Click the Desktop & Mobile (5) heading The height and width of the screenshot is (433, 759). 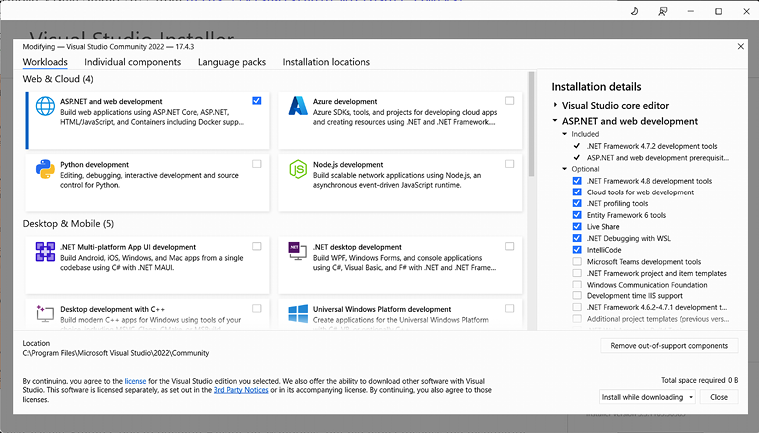68,224
